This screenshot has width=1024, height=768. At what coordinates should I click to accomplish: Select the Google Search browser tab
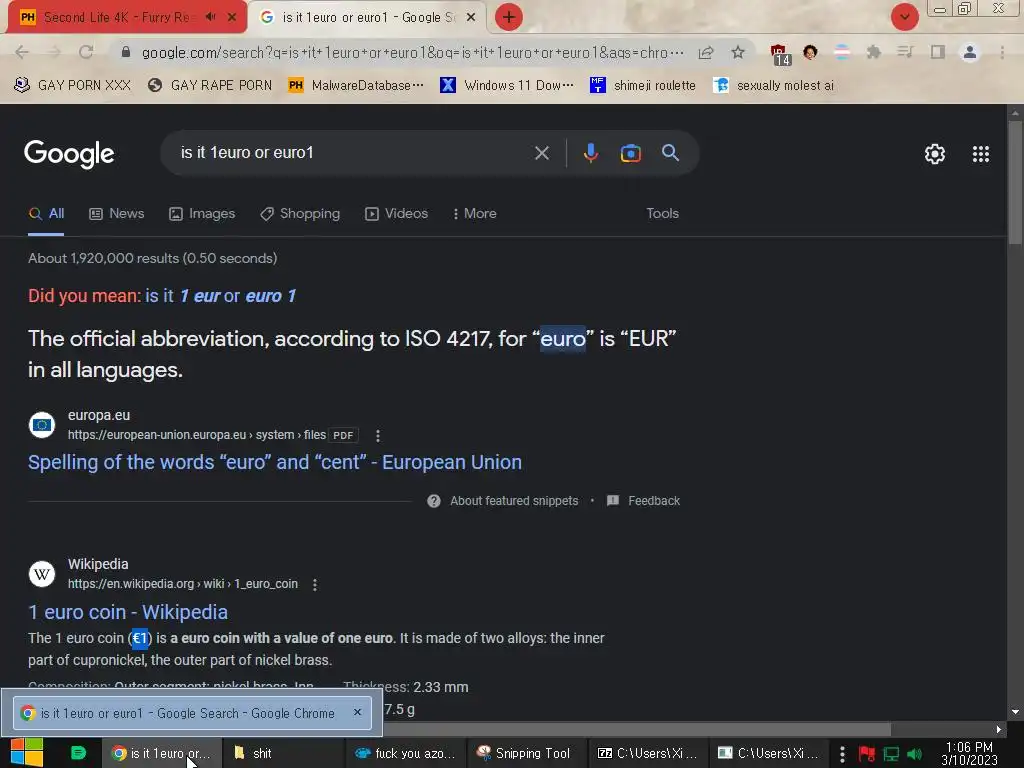[x=367, y=17]
